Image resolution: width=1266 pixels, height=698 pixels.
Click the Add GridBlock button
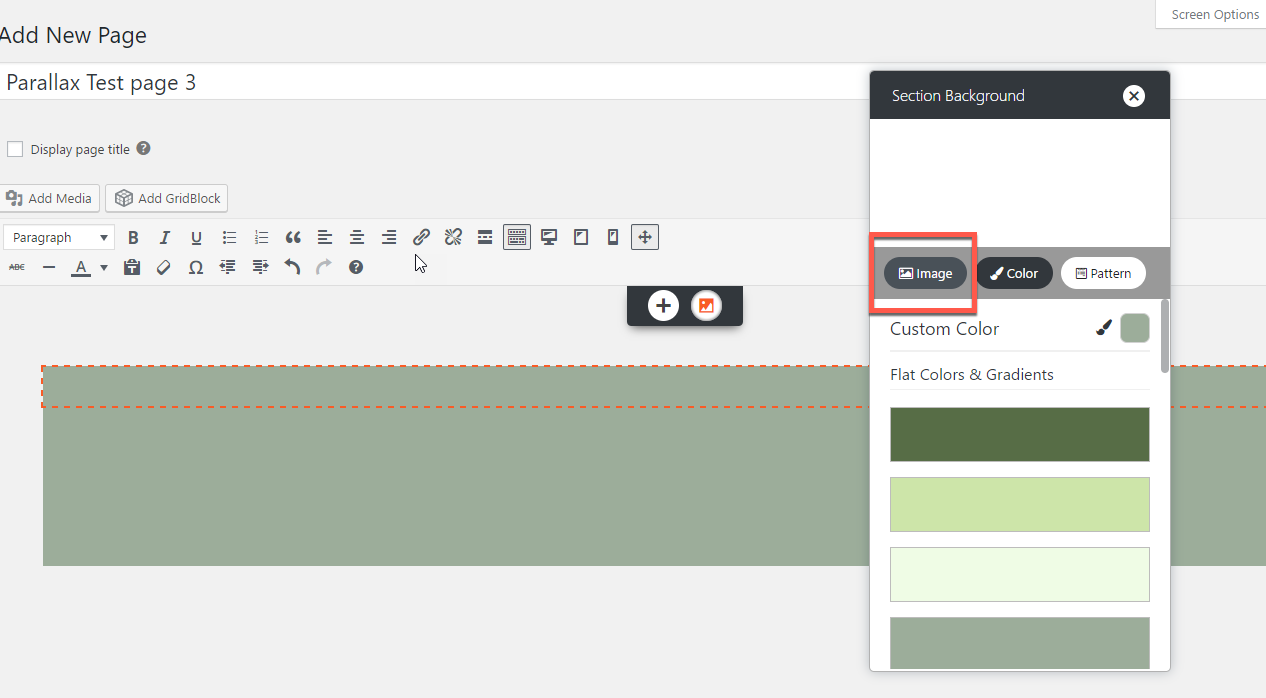[x=167, y=198]
